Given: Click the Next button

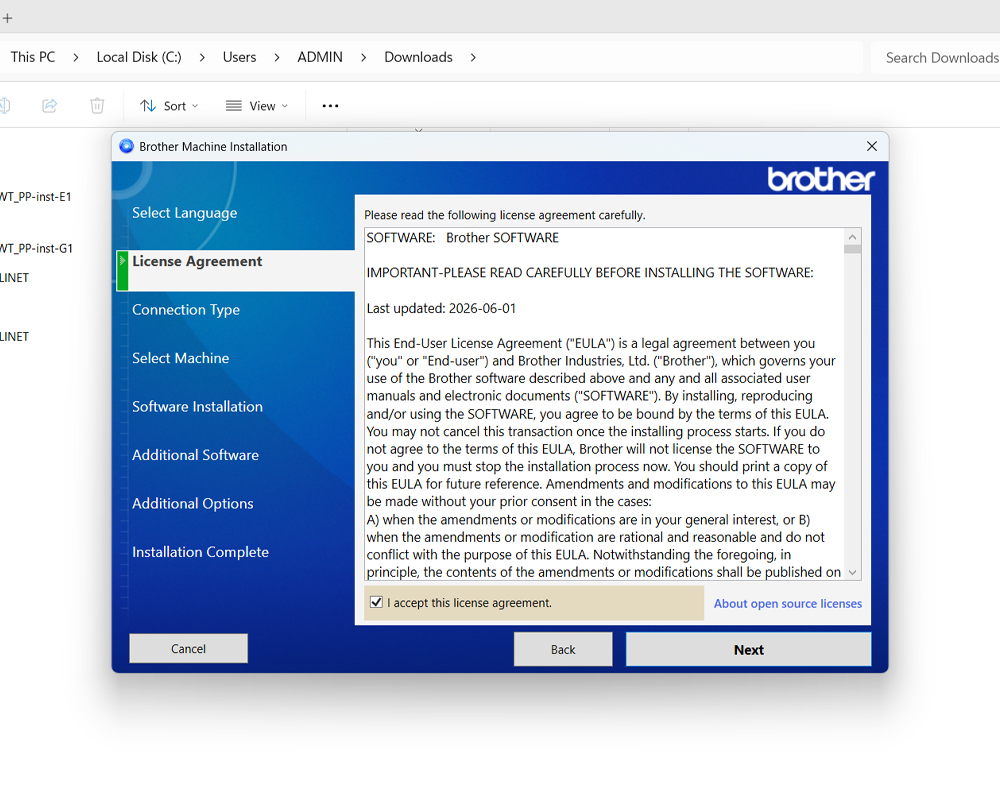Looking at the screenshot, I should coord(748,649).
